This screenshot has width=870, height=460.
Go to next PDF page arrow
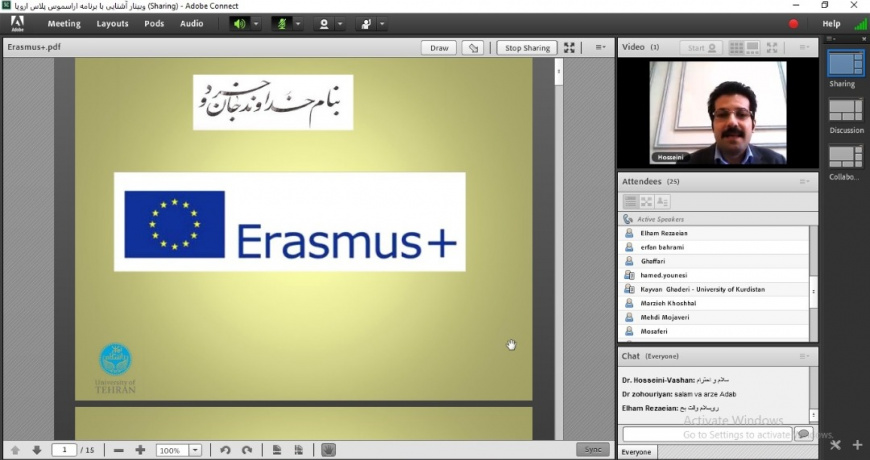pyautogui.click(x=37, y=450)
